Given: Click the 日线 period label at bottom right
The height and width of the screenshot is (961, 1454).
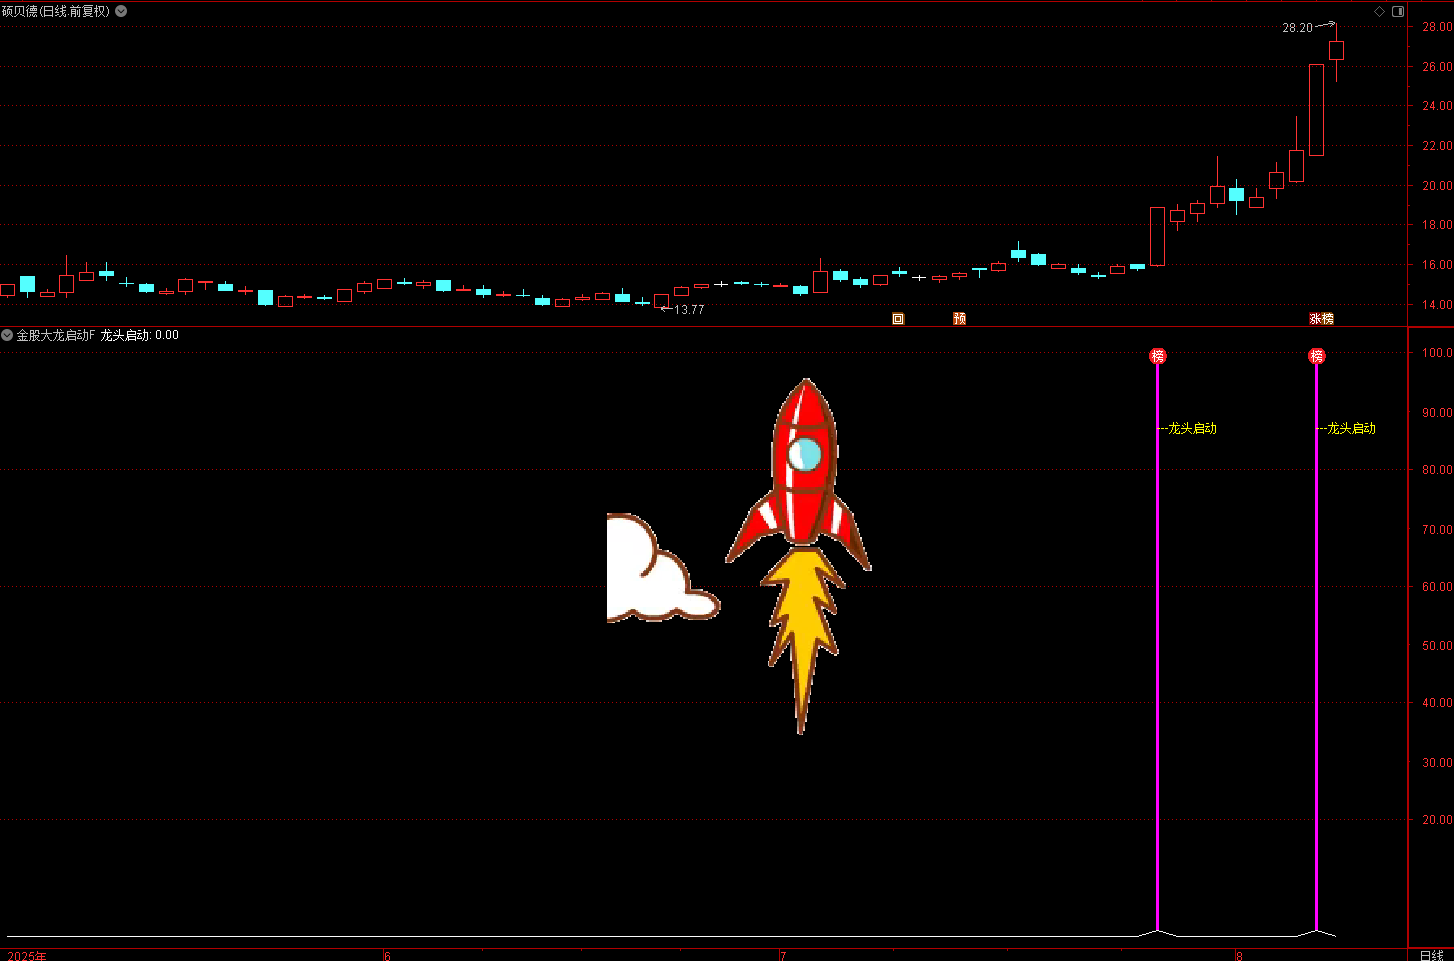Looking at the screenshot, I should (x=1432, y=955).
